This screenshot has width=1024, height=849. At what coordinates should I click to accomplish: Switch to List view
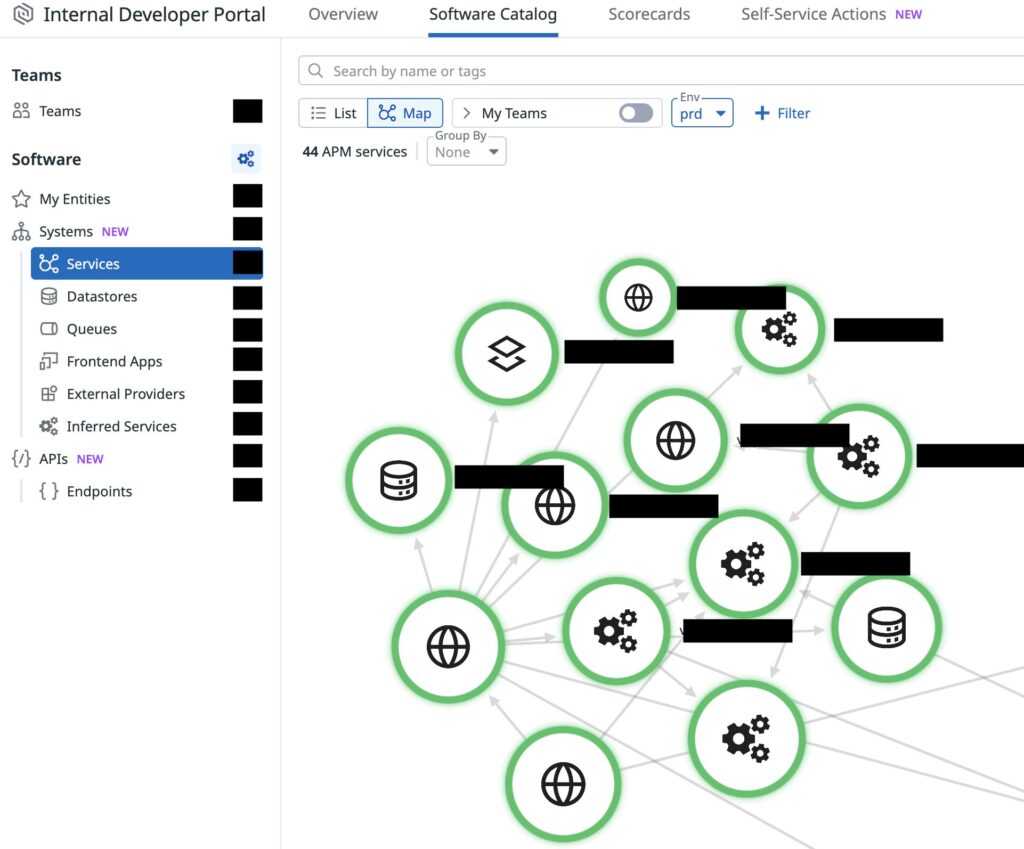point(334,113)
